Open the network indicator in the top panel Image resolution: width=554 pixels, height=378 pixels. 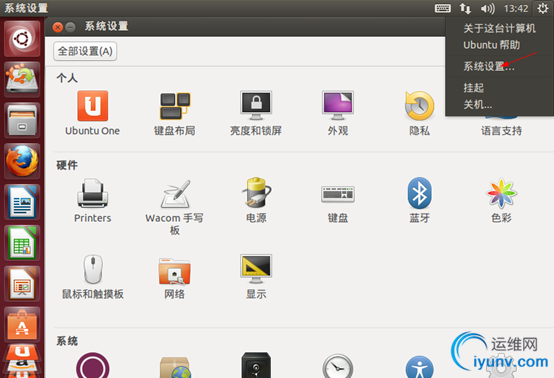click(465, 8)
